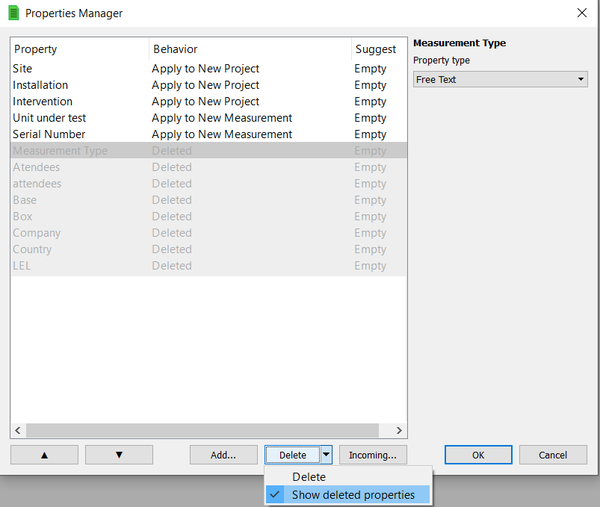600x507 pixels.
Task: Open the Incoming... dialog
Action: pyautogui.click(x=372, y=455)
